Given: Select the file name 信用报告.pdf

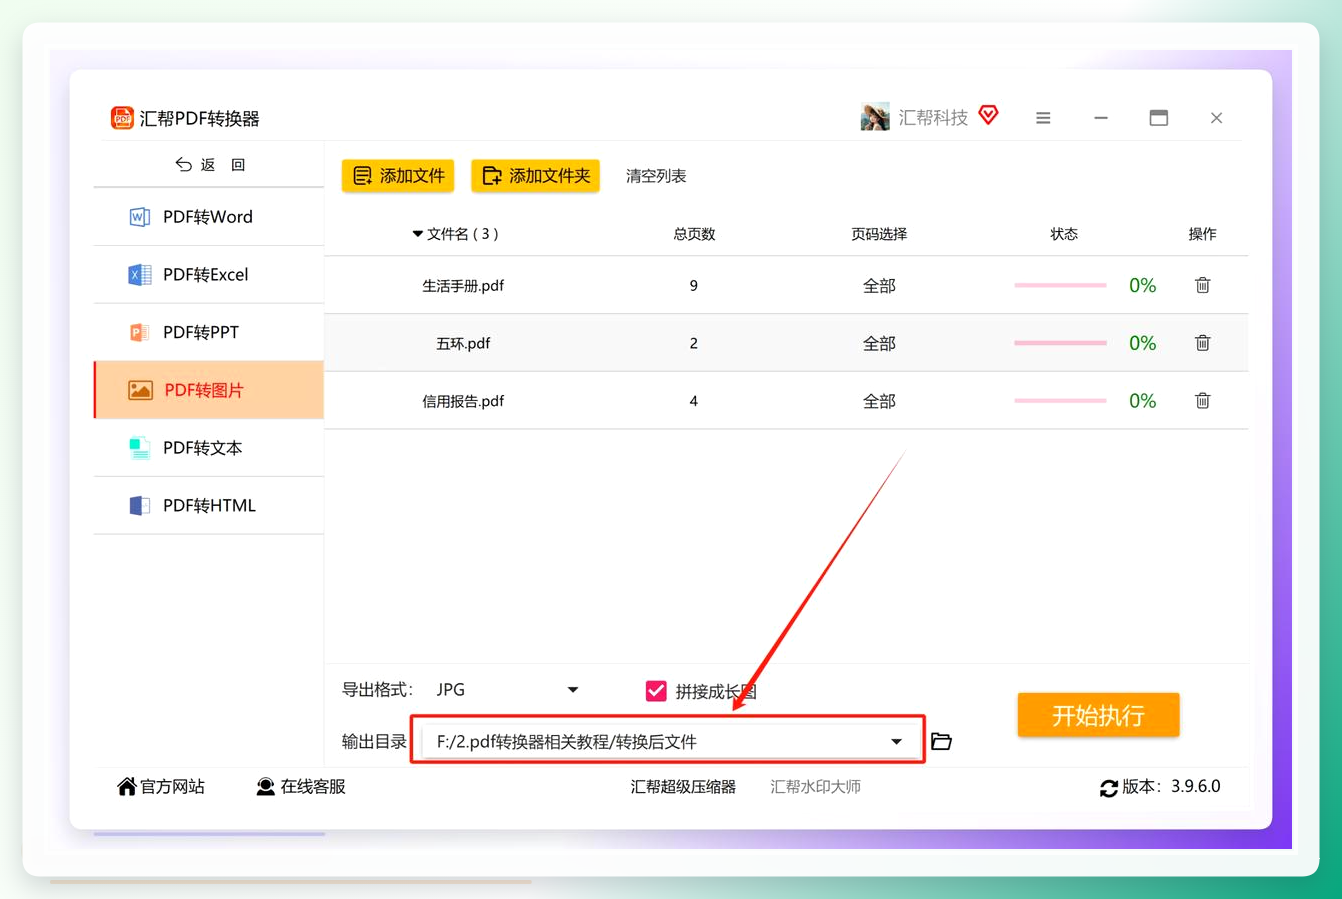Looking at the screenshot, I should [463, 402].
